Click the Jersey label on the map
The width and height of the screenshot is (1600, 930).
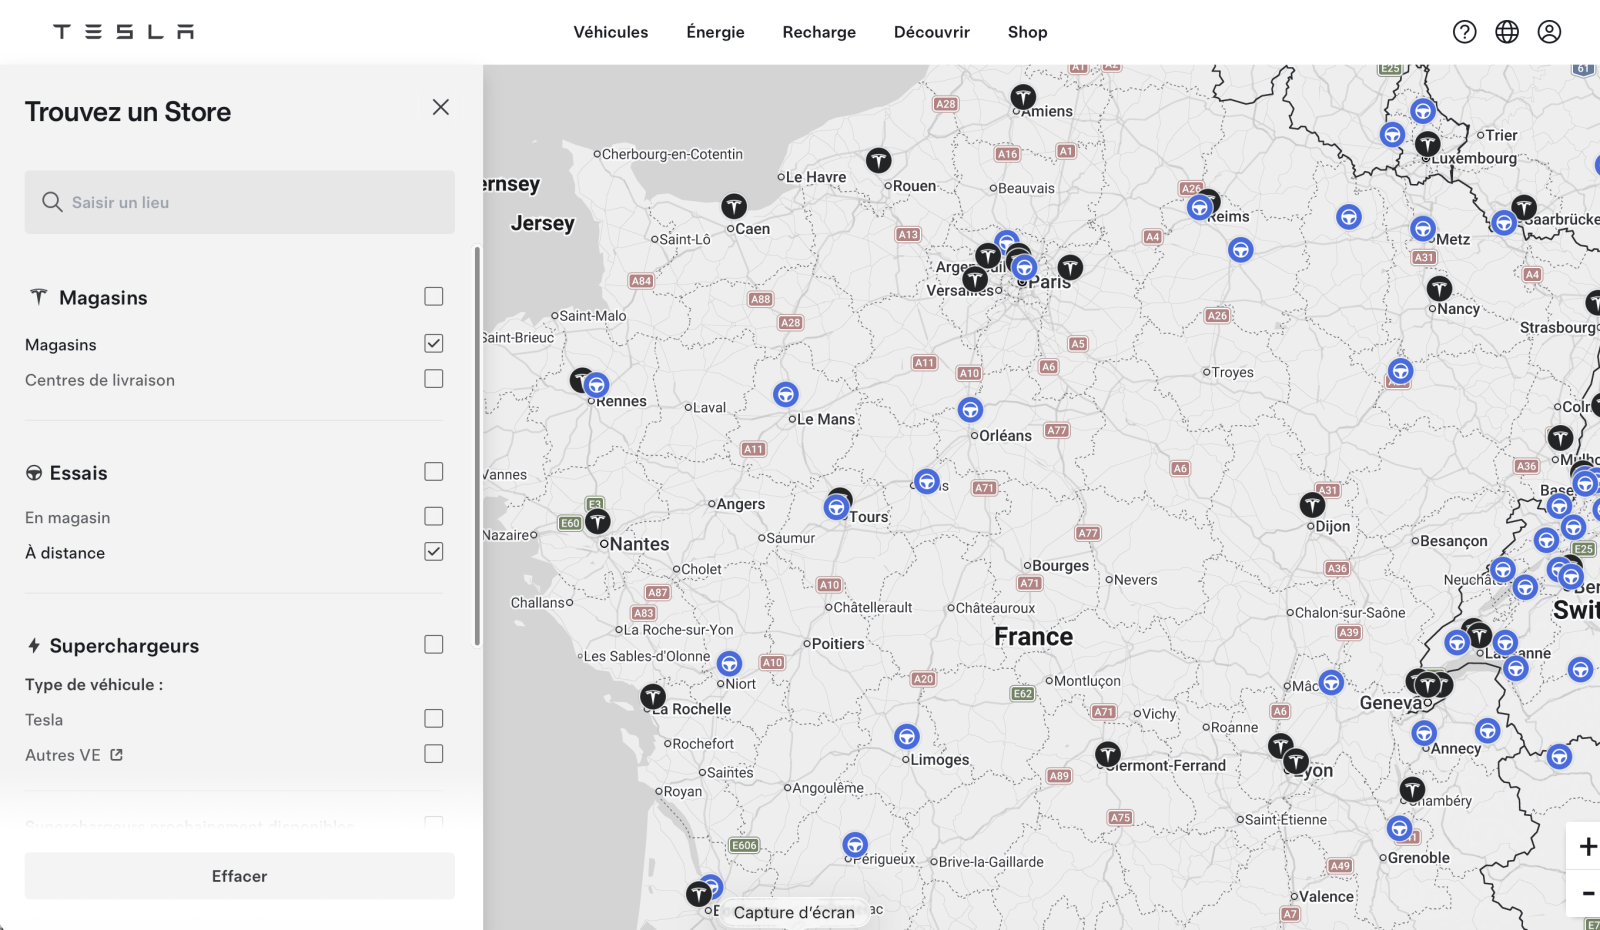point(543,223)
